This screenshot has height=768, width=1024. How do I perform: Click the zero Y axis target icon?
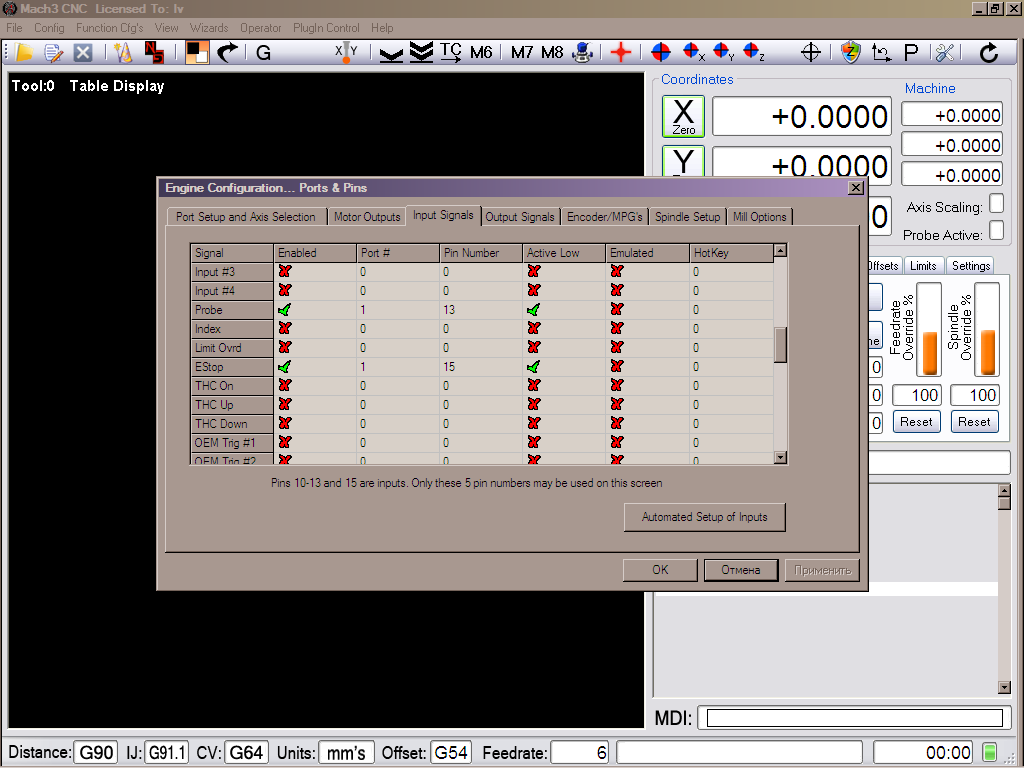coord(723,52)
